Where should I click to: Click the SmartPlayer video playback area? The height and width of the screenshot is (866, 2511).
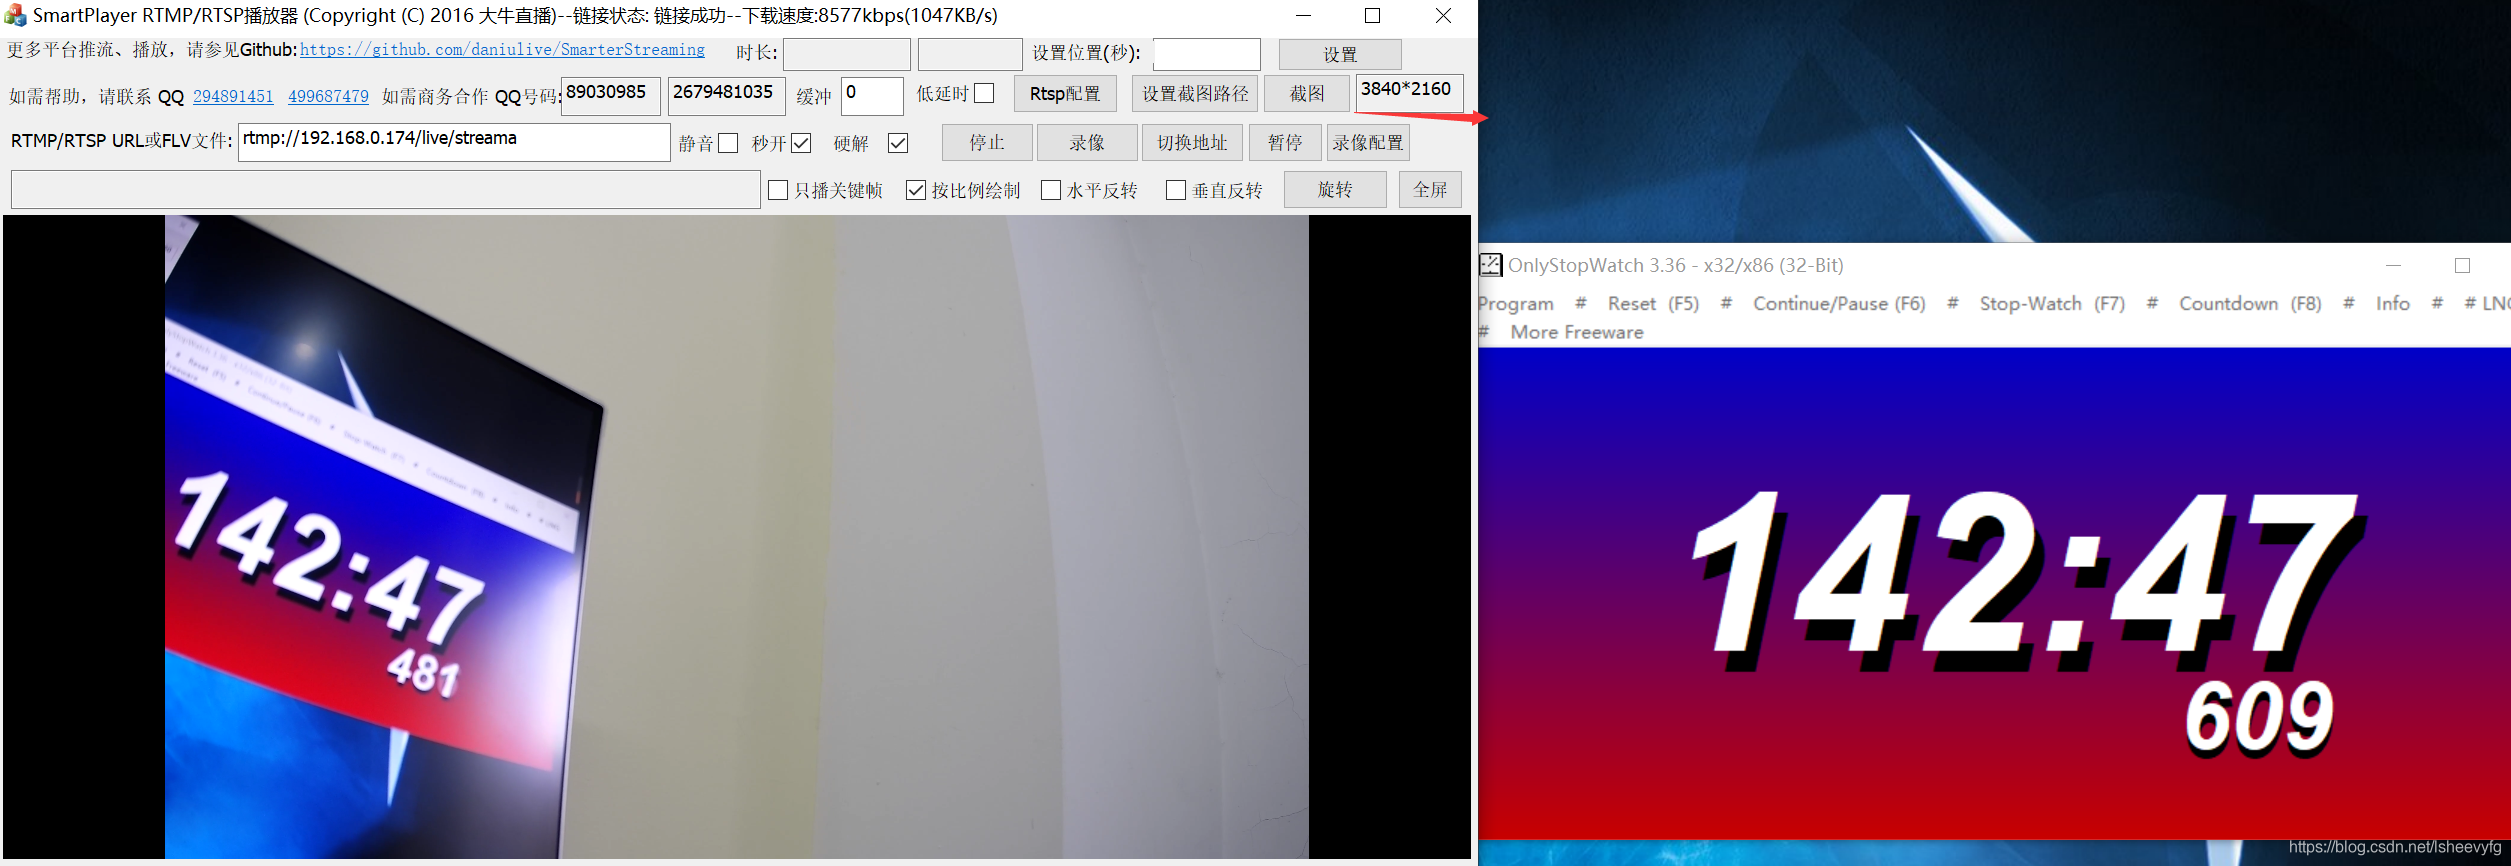coord(737,537)
